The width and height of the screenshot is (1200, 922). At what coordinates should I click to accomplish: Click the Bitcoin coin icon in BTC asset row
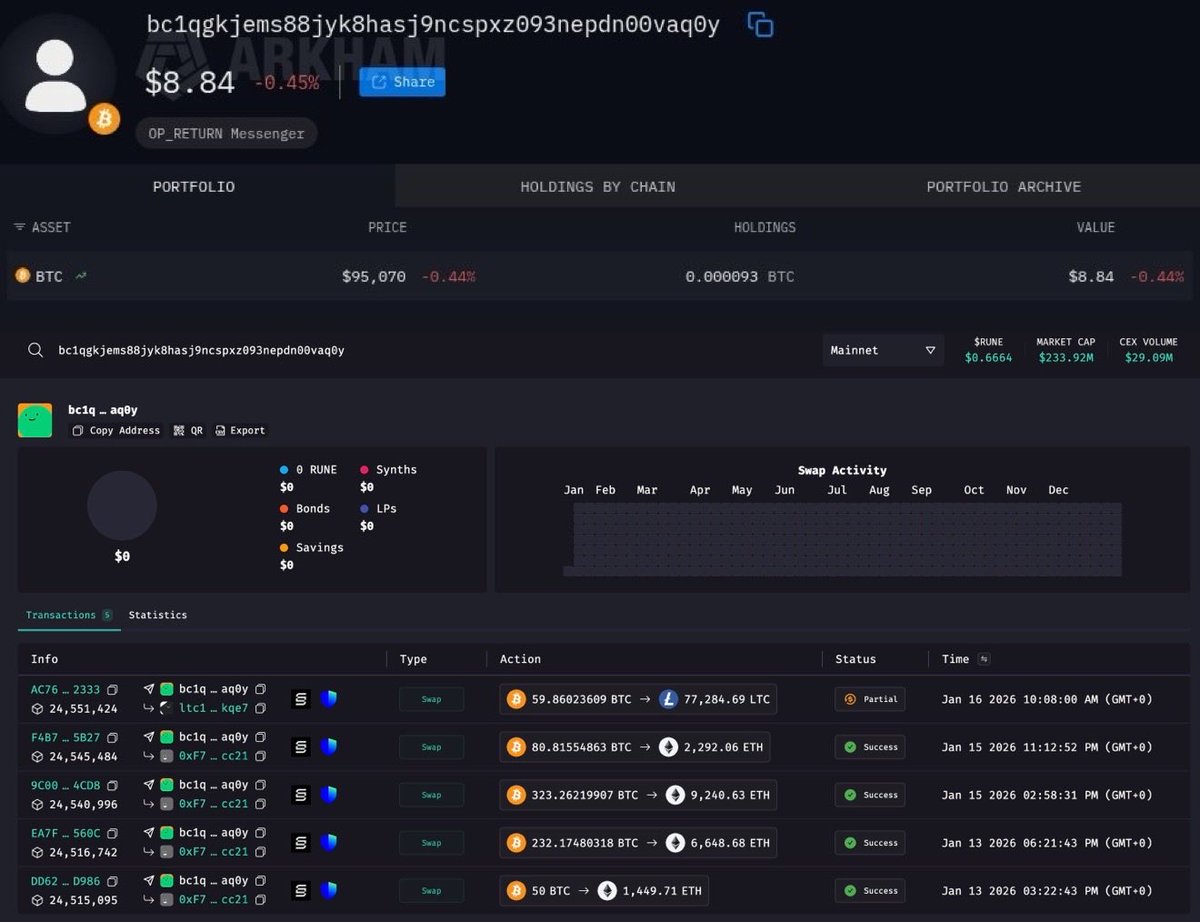[23, 276]
